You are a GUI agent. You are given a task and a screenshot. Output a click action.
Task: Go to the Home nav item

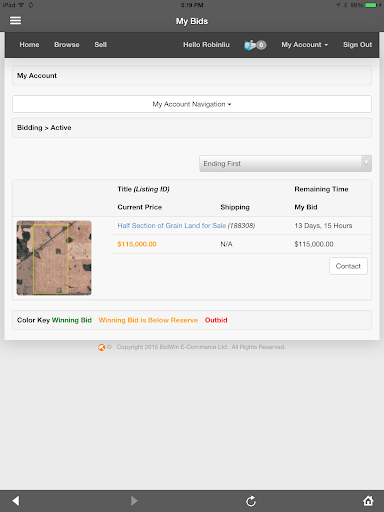coord(29,45)
